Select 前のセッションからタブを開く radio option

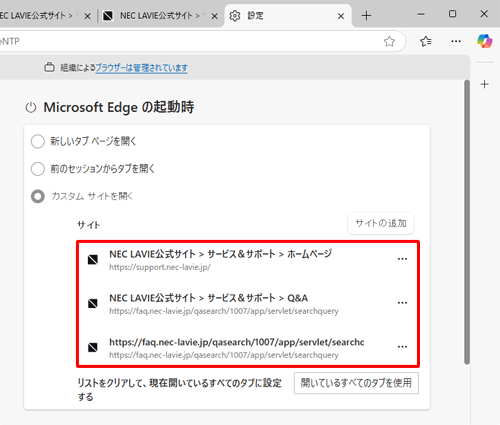(x=38, y=169)
